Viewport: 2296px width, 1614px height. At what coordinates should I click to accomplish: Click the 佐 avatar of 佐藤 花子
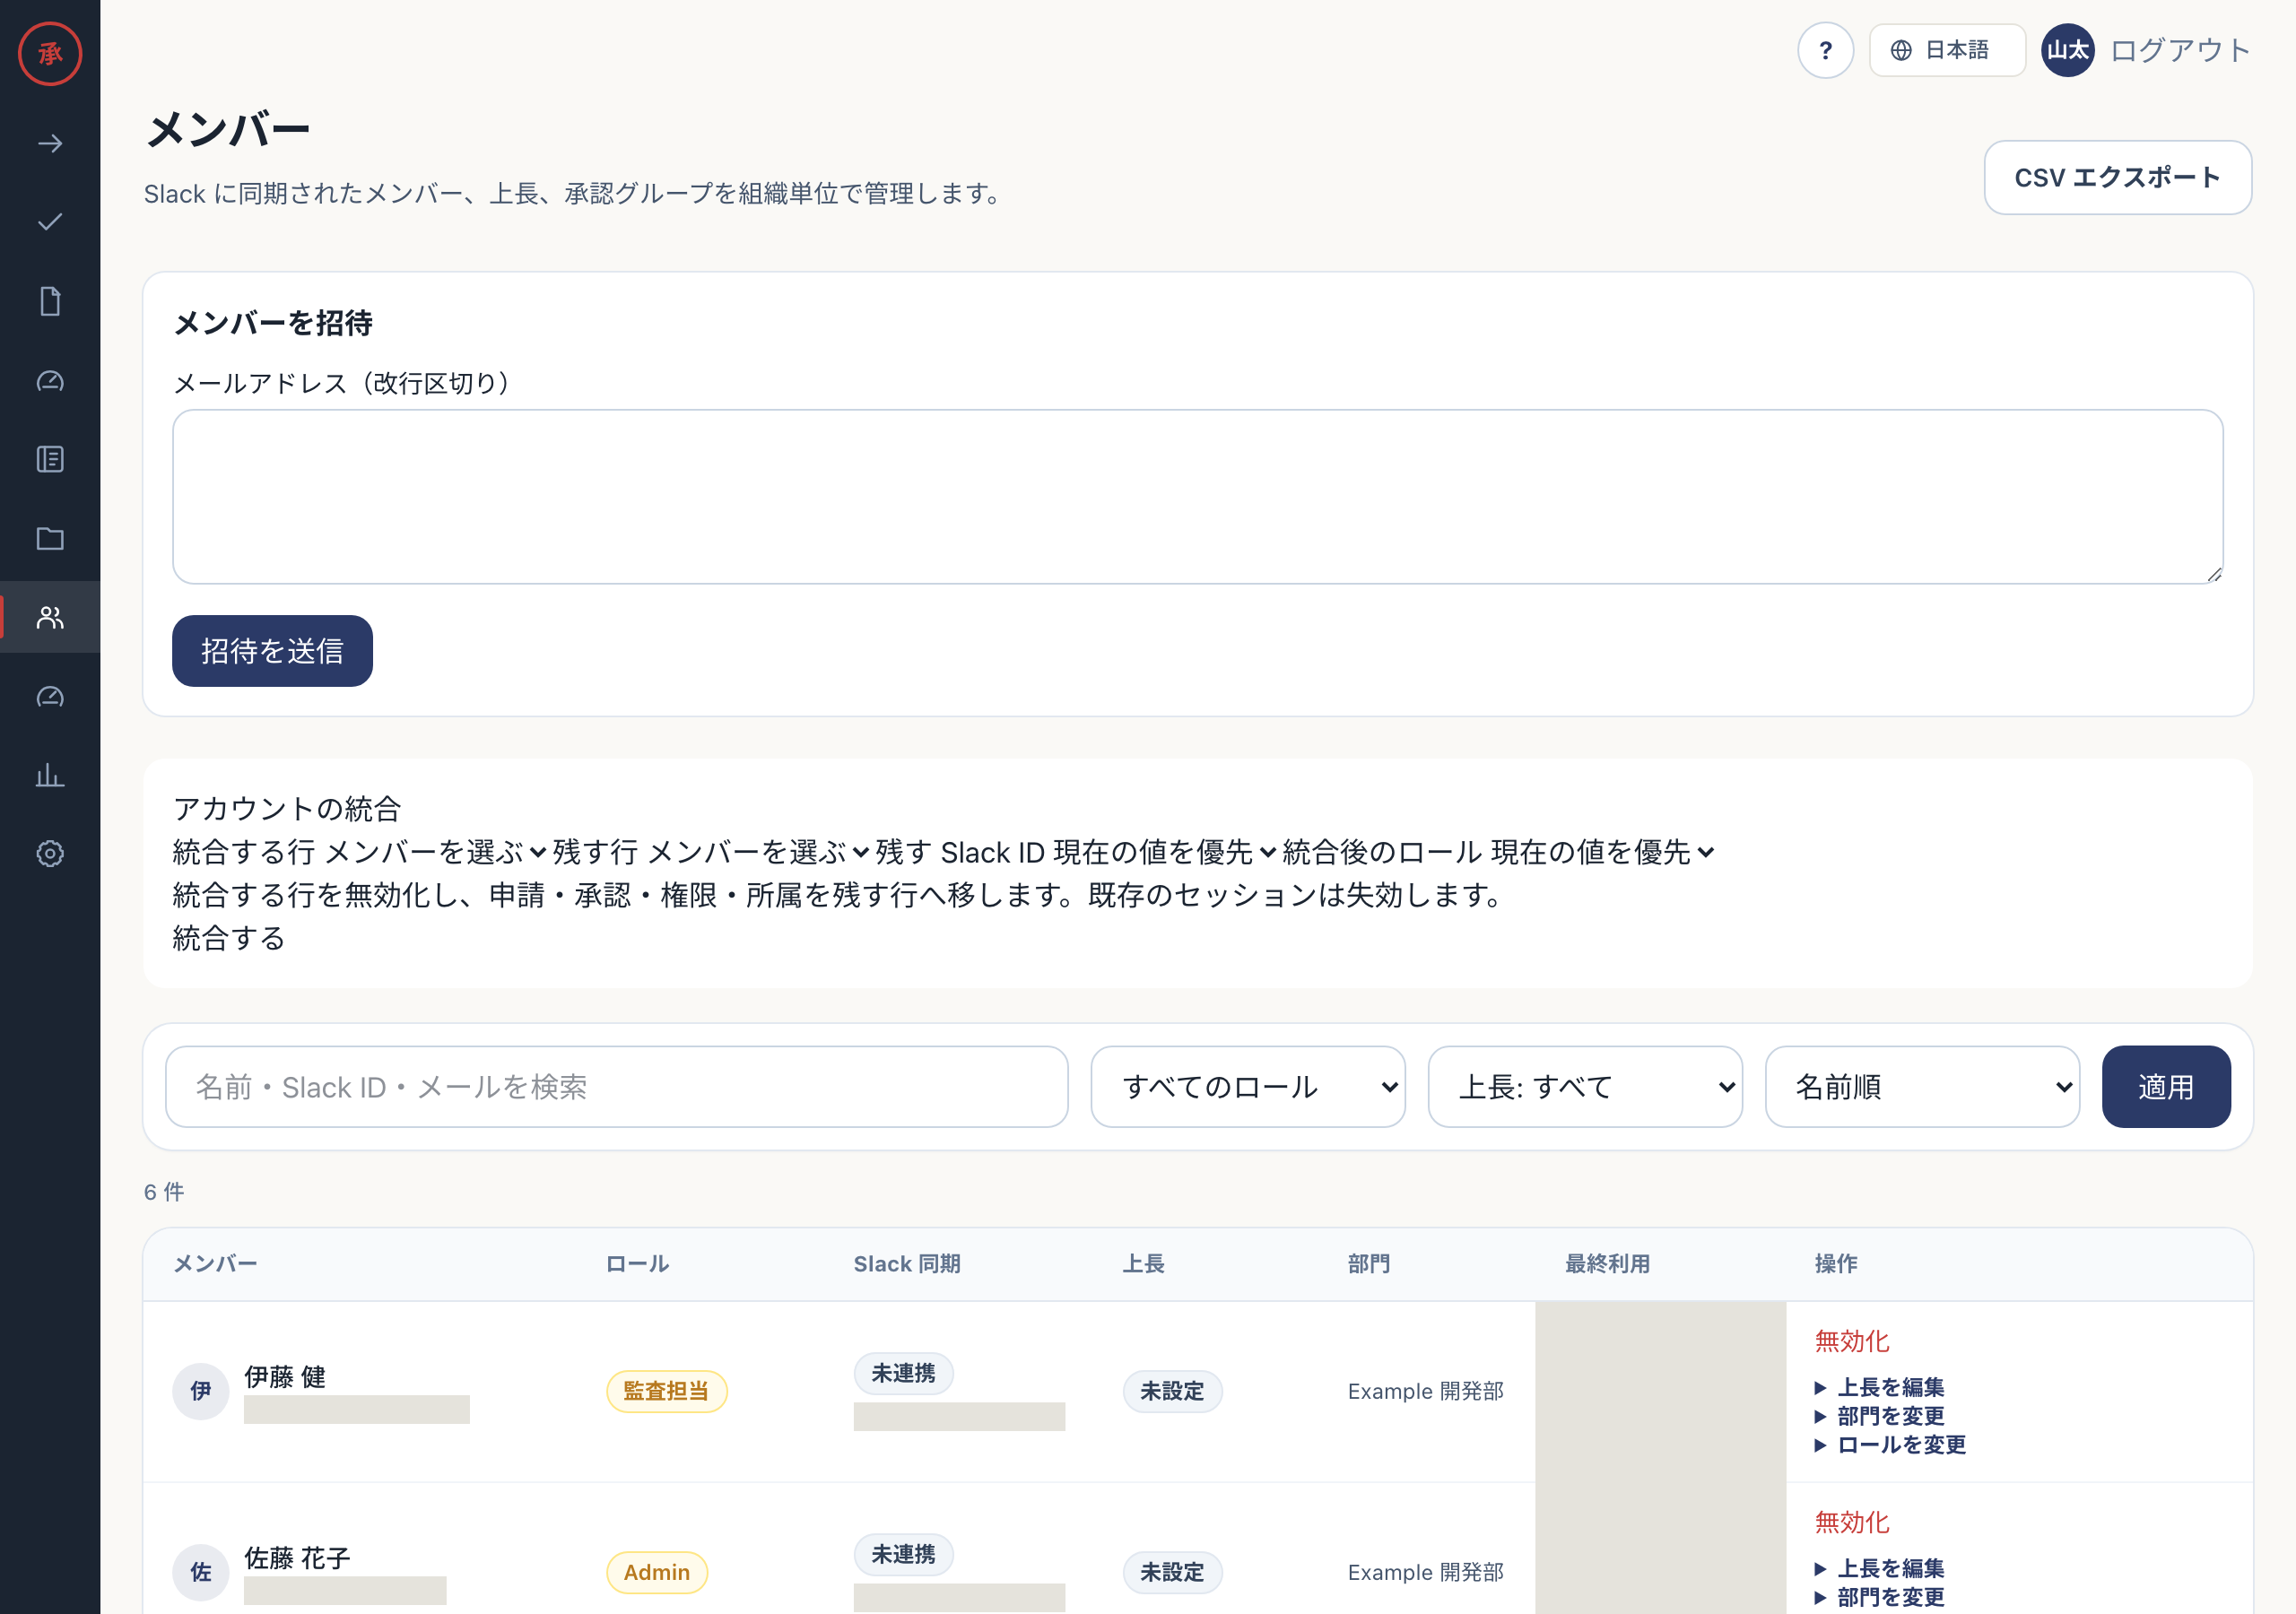tap(201, 1572)
